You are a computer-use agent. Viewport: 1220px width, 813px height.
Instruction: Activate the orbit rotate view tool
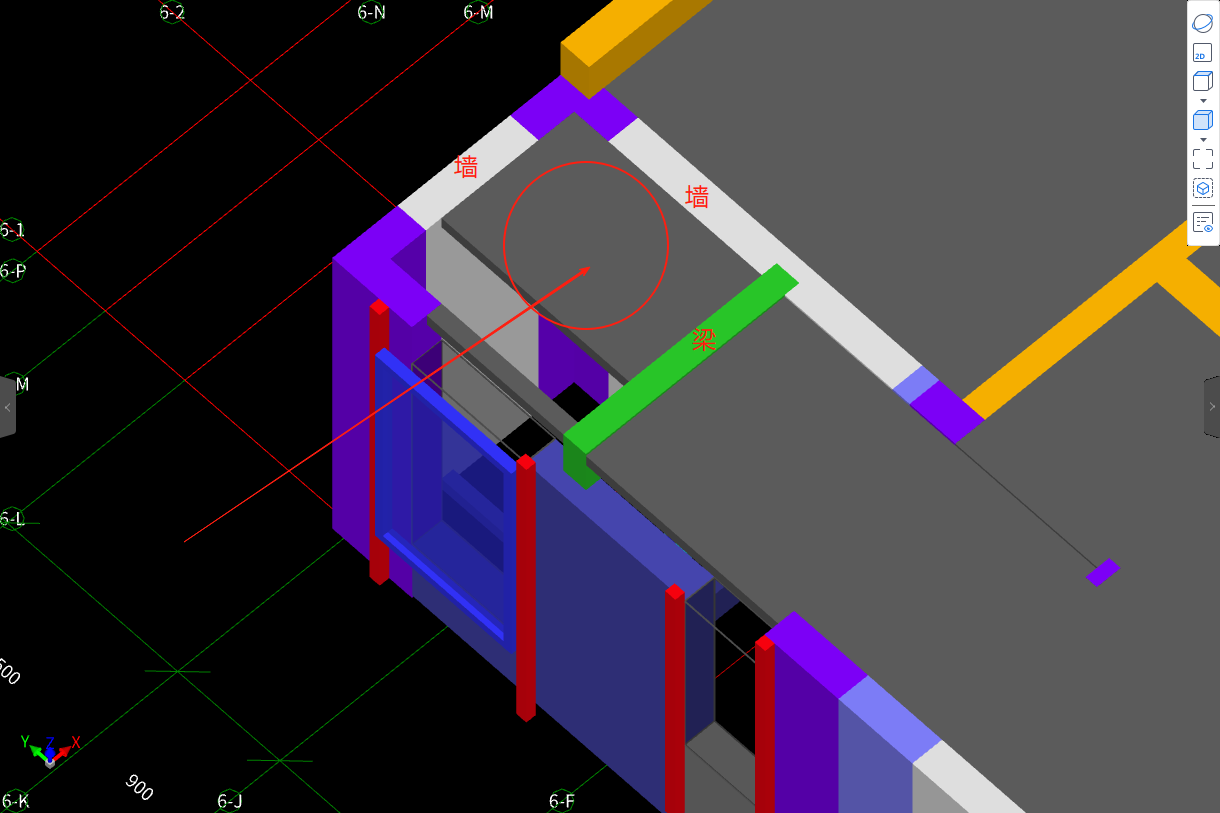(x=1203, y=23)
